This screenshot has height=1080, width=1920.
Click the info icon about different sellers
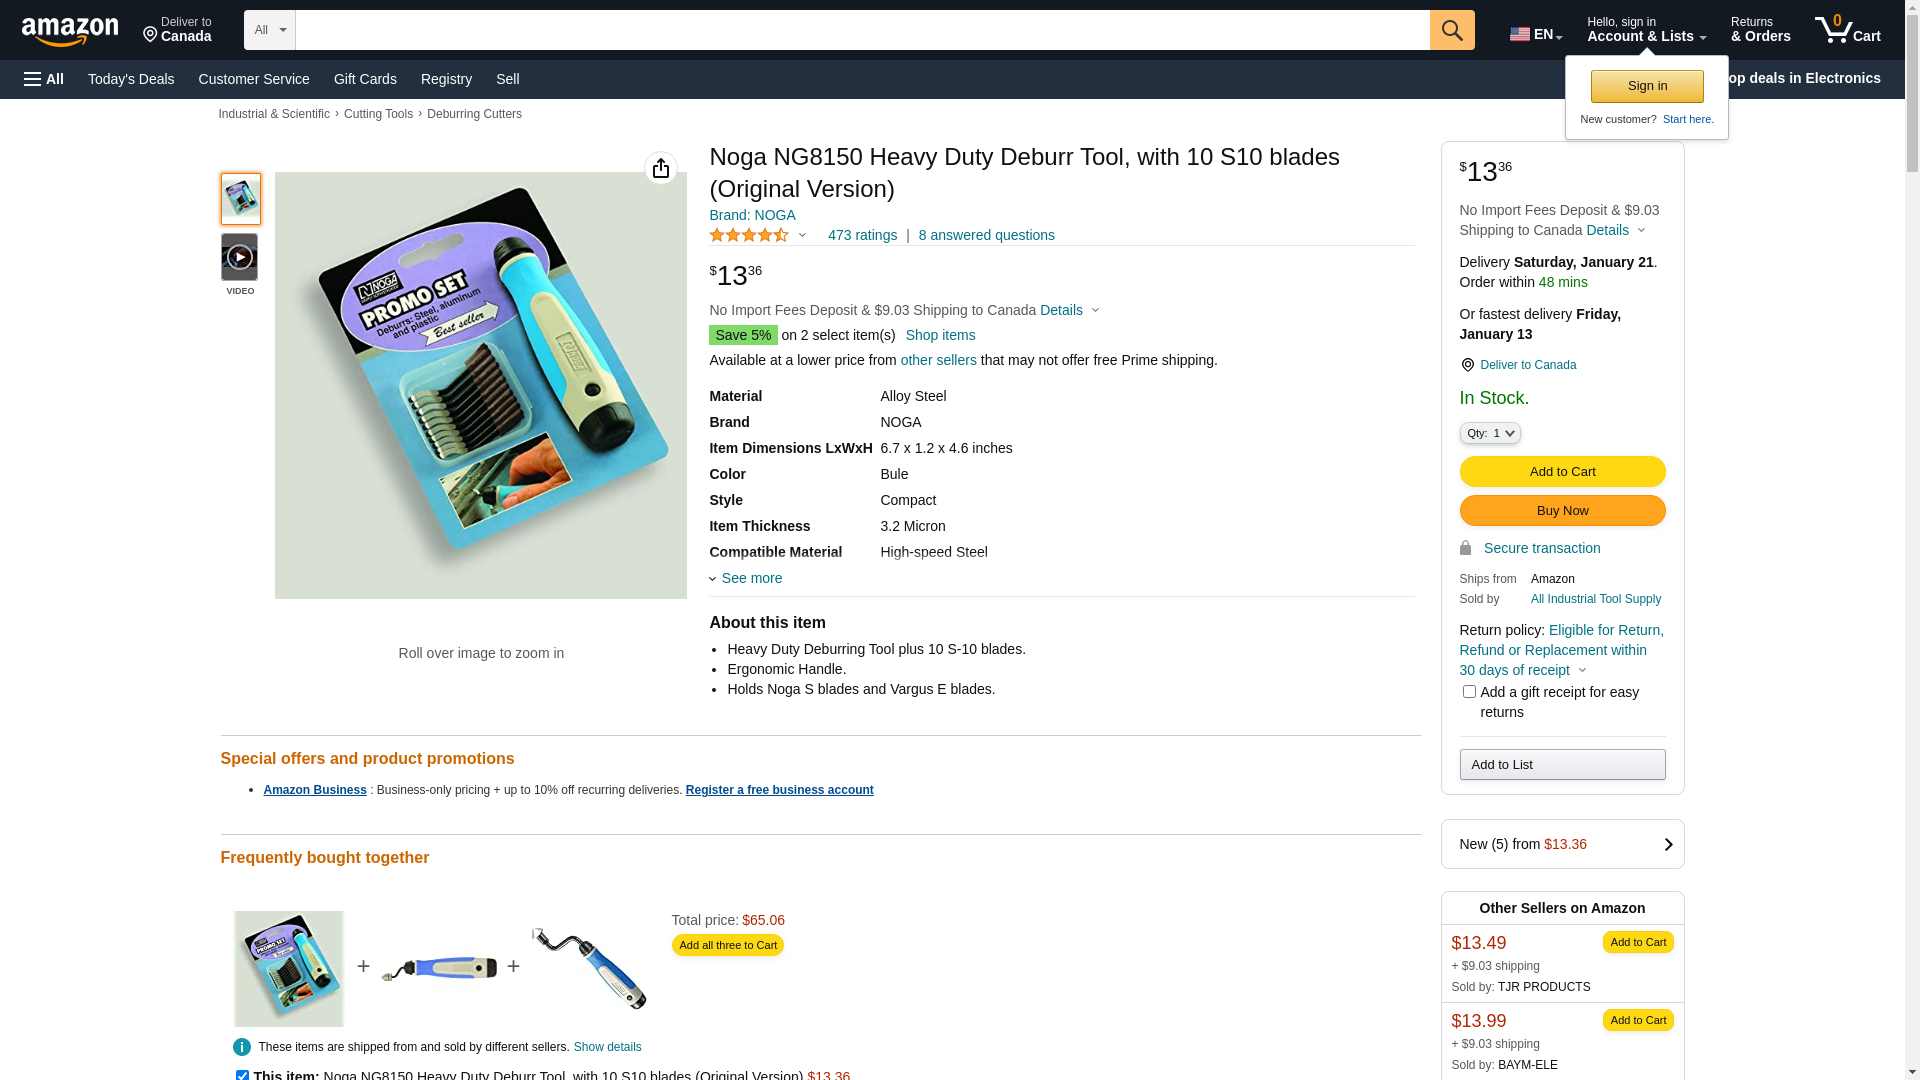241,1047
